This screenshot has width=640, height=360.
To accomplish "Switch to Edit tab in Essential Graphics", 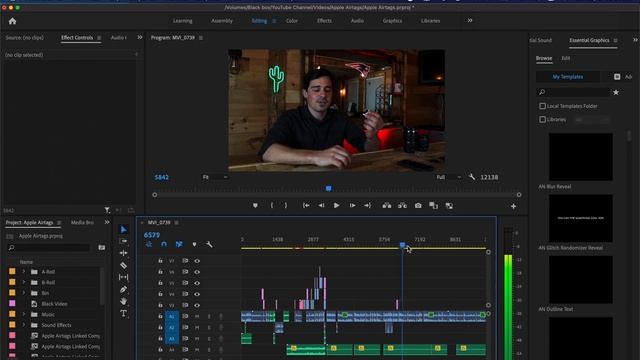I will [565, 58].
